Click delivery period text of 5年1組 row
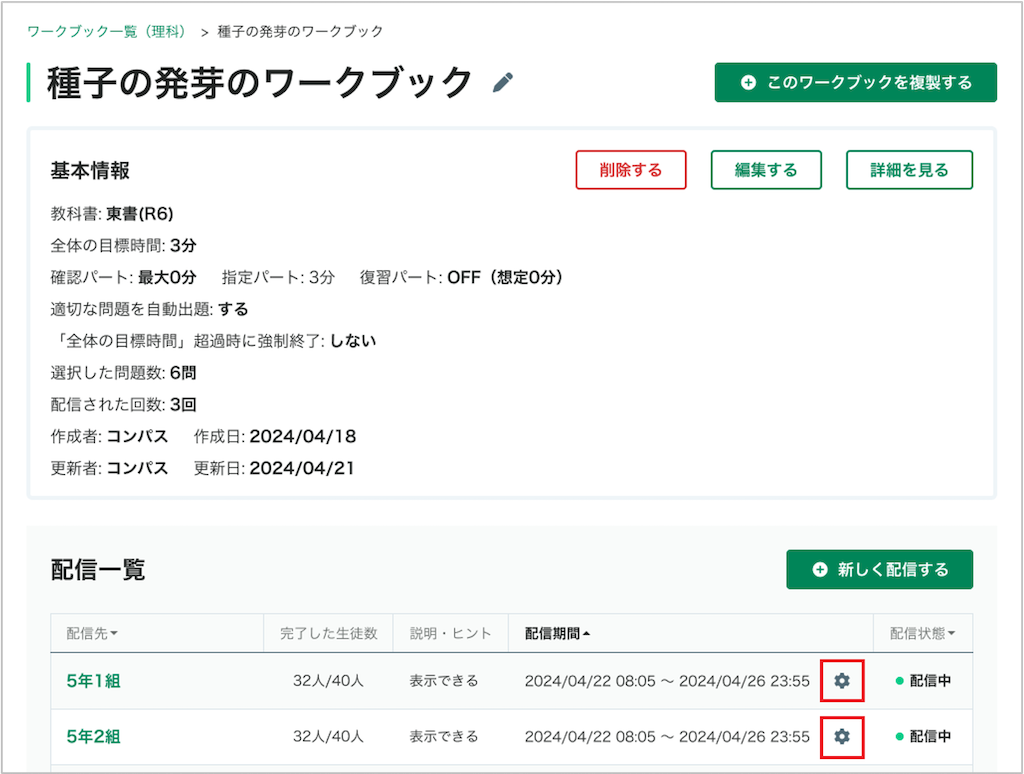Viewport: 1024px width, 774px height. pyautogui.click(x=667, y=681)
